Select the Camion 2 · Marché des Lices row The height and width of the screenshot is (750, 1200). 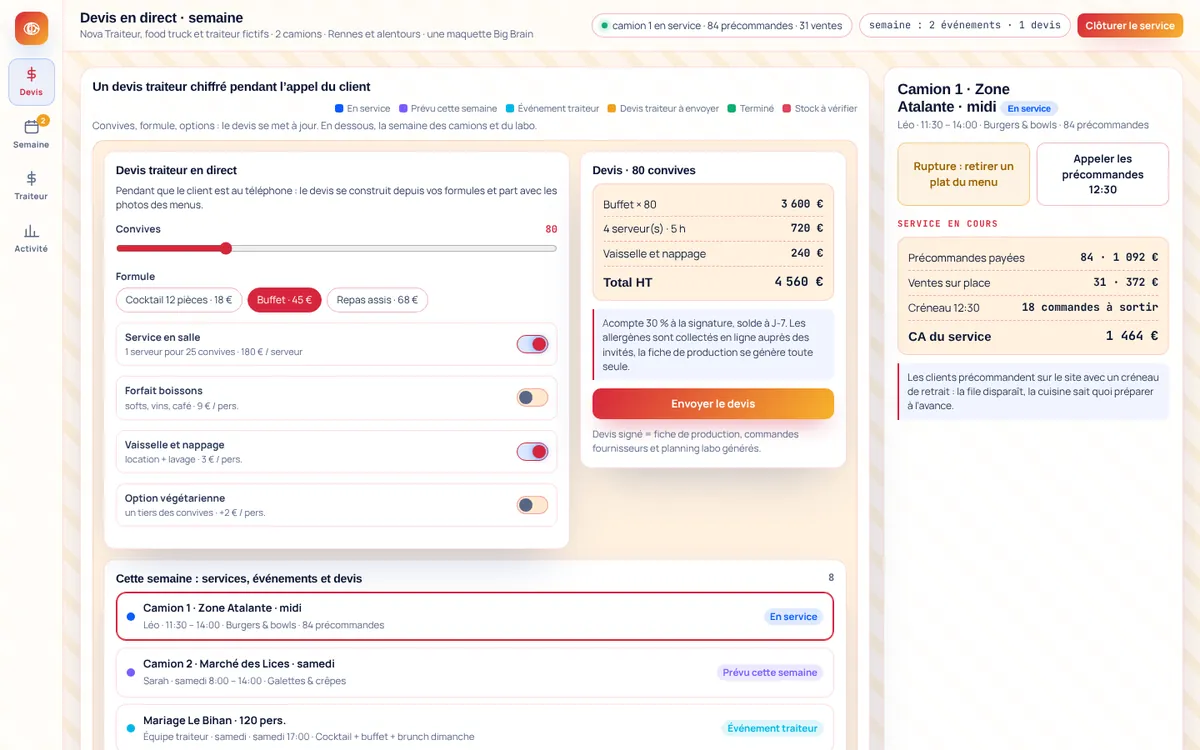pos(475,672)
